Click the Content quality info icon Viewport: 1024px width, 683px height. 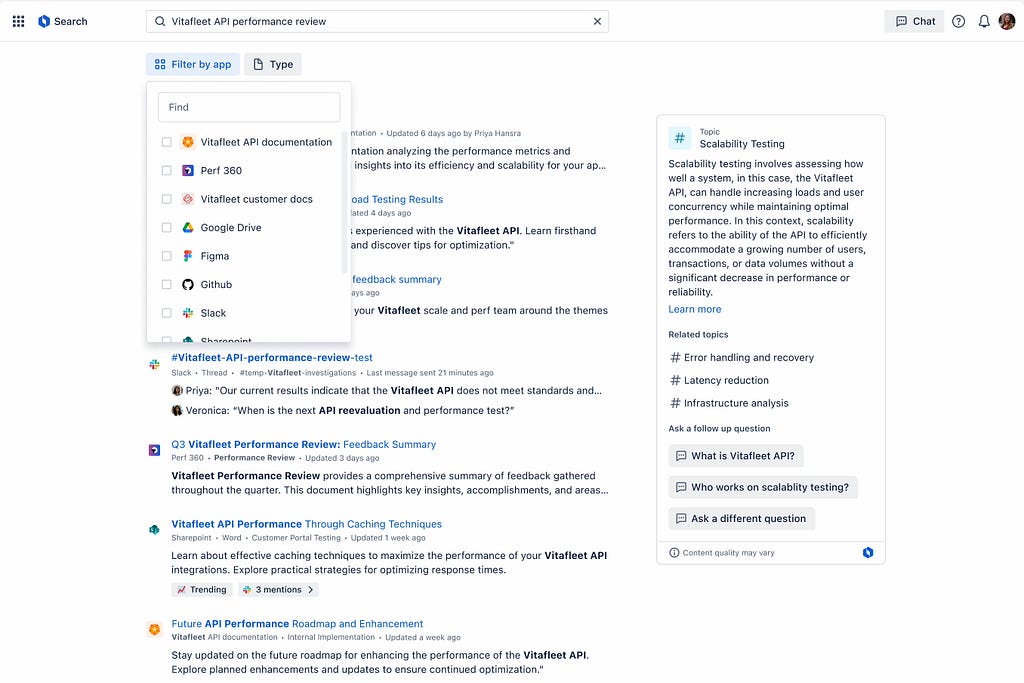674,553
